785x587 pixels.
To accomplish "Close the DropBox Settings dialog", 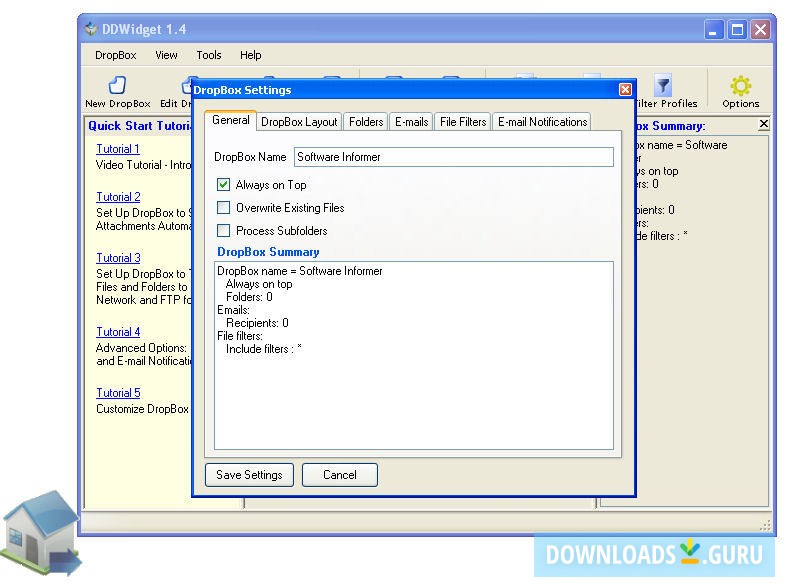I will pyautogui.click(x=625, y=90).
